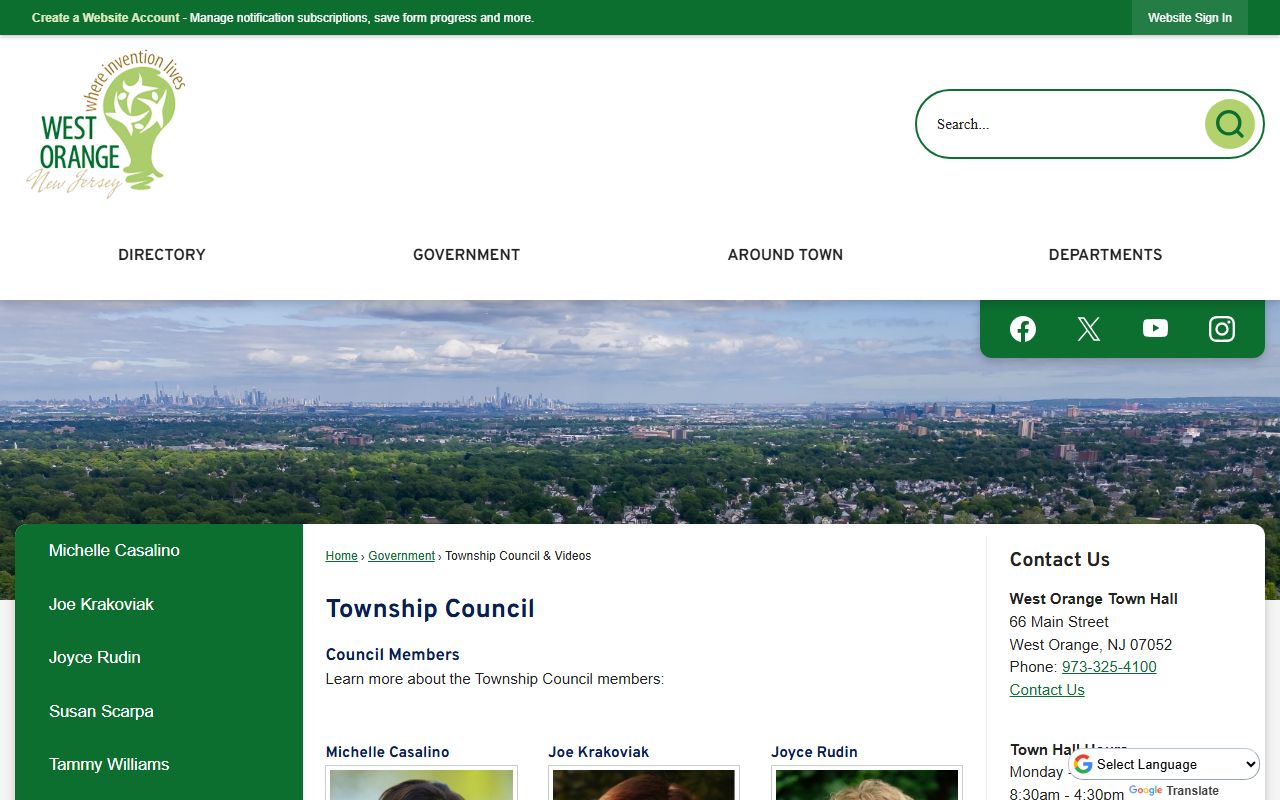Open the Select Language dropdown
Image resolution: width=1280 pixels, height=800 pixels.
coord(1166,764)
